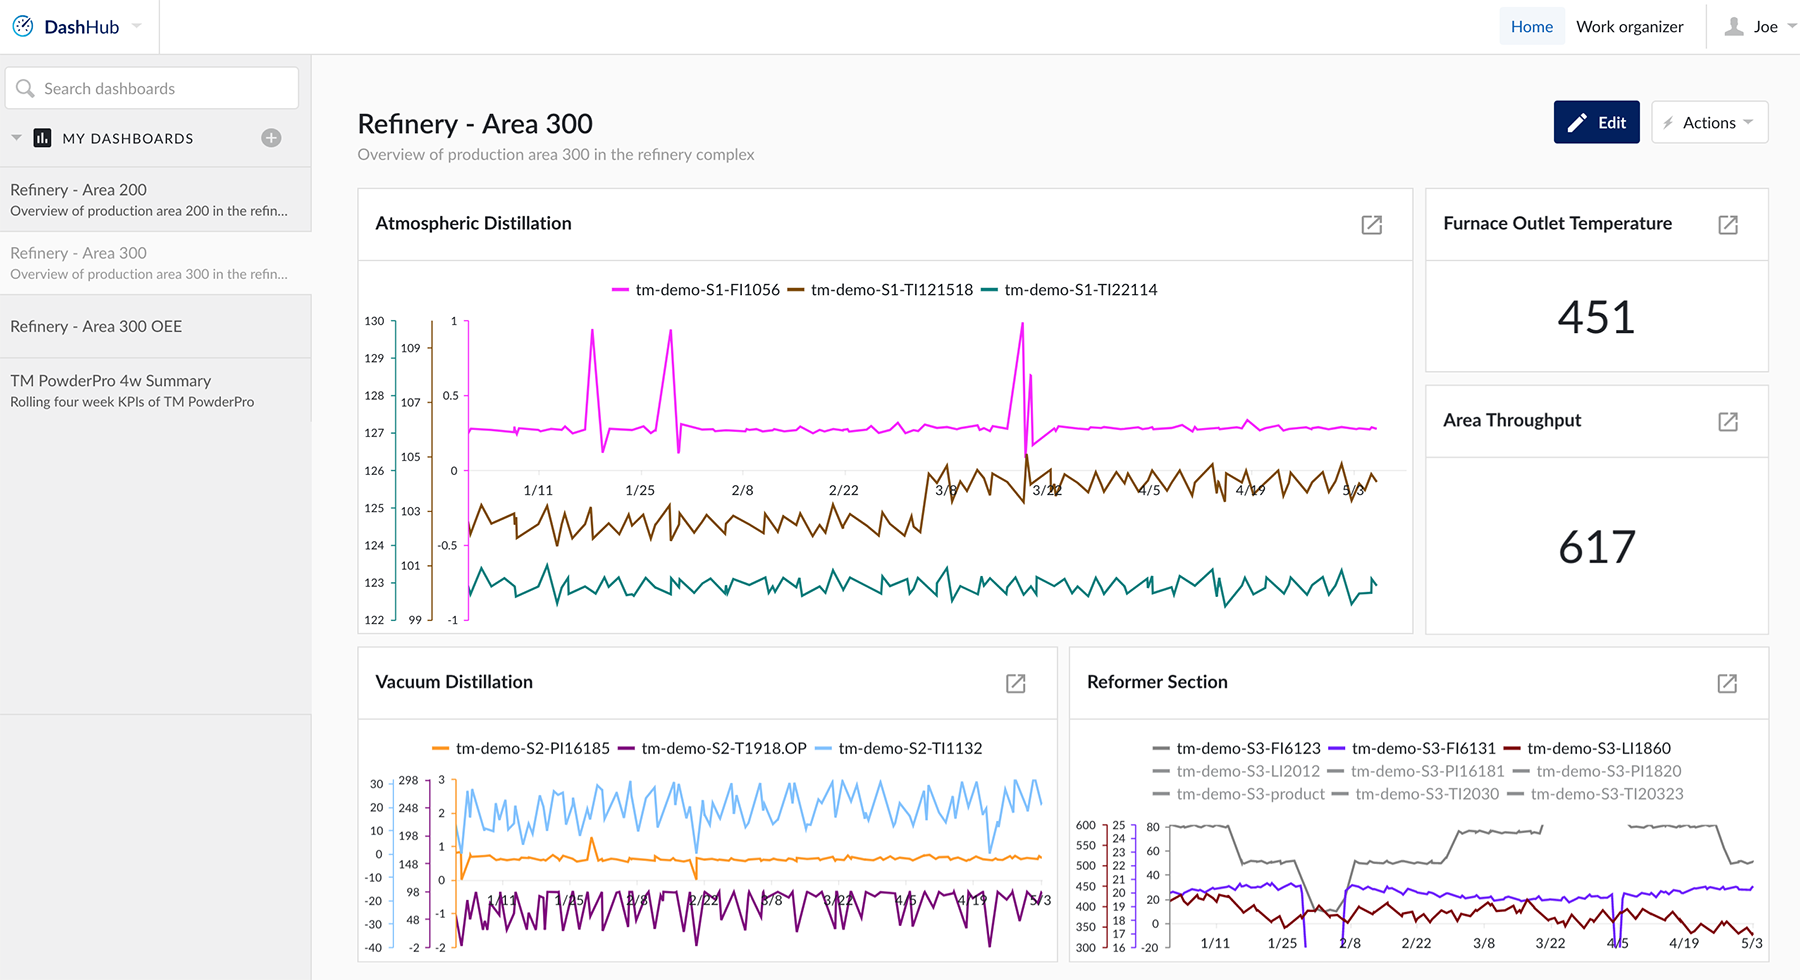The height and width of the screenshot is (980, 1800).
Task: Go to the Home tab
Action: [1531, 27]
